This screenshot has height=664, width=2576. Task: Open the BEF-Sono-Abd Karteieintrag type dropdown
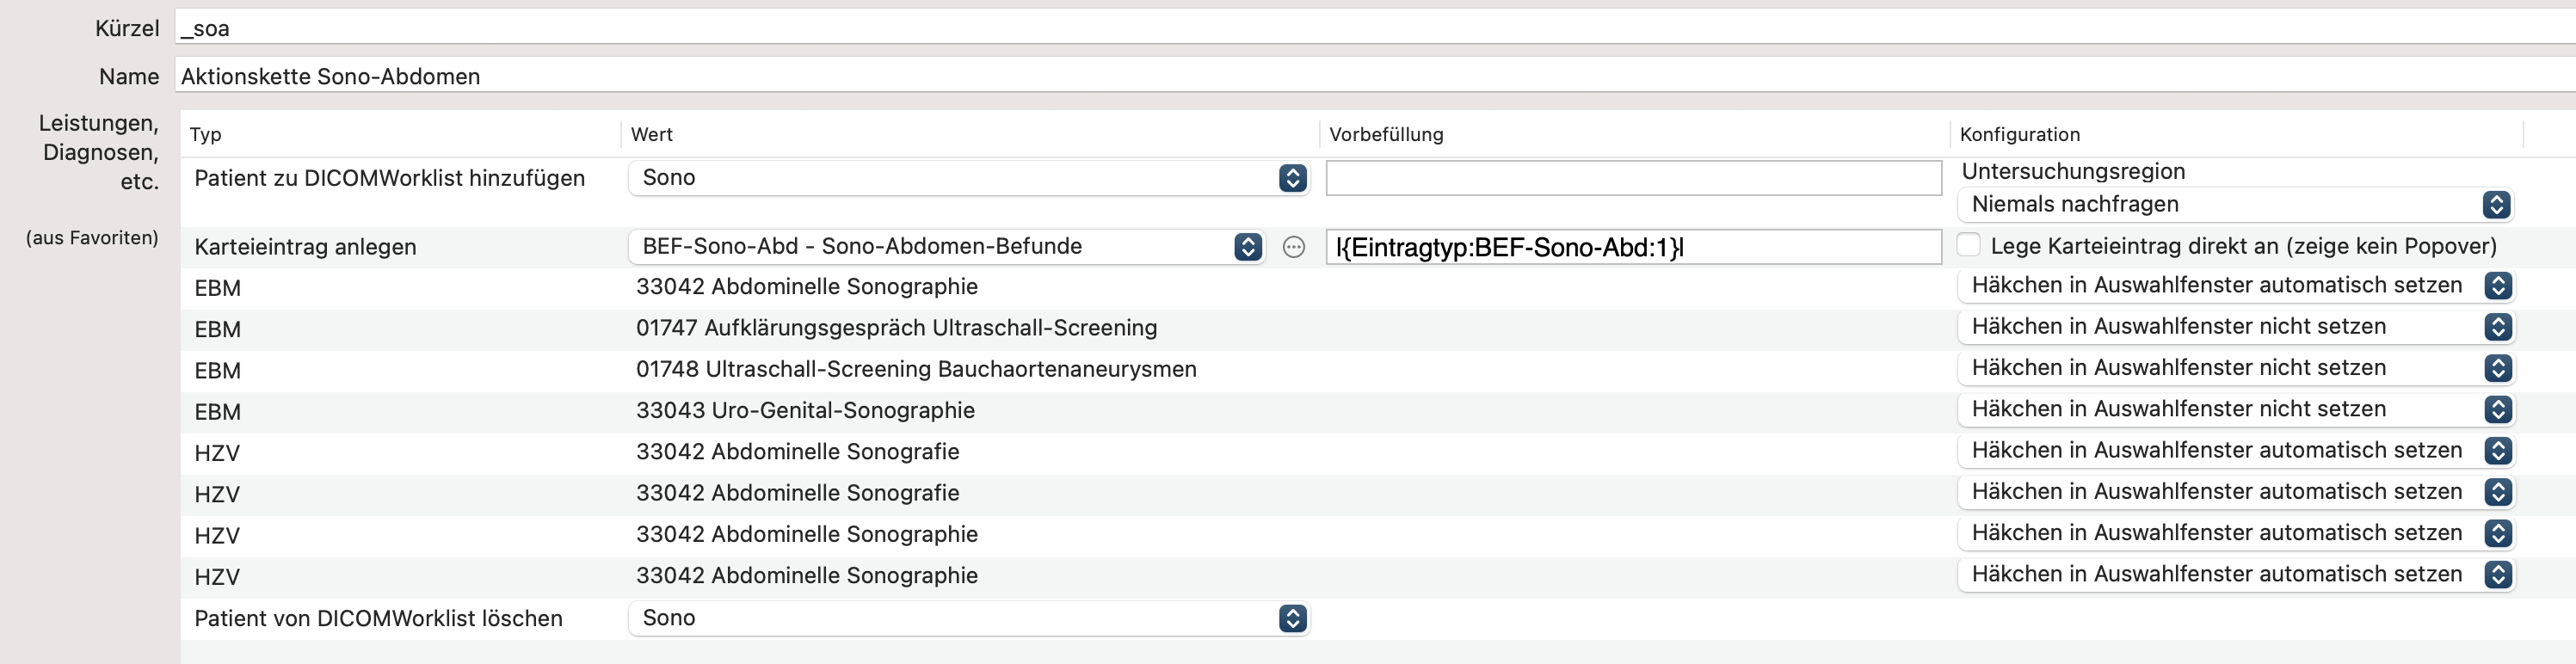(946, 247)
